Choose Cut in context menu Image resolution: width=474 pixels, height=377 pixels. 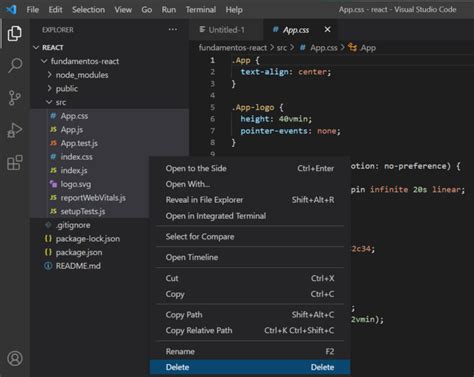250,278
